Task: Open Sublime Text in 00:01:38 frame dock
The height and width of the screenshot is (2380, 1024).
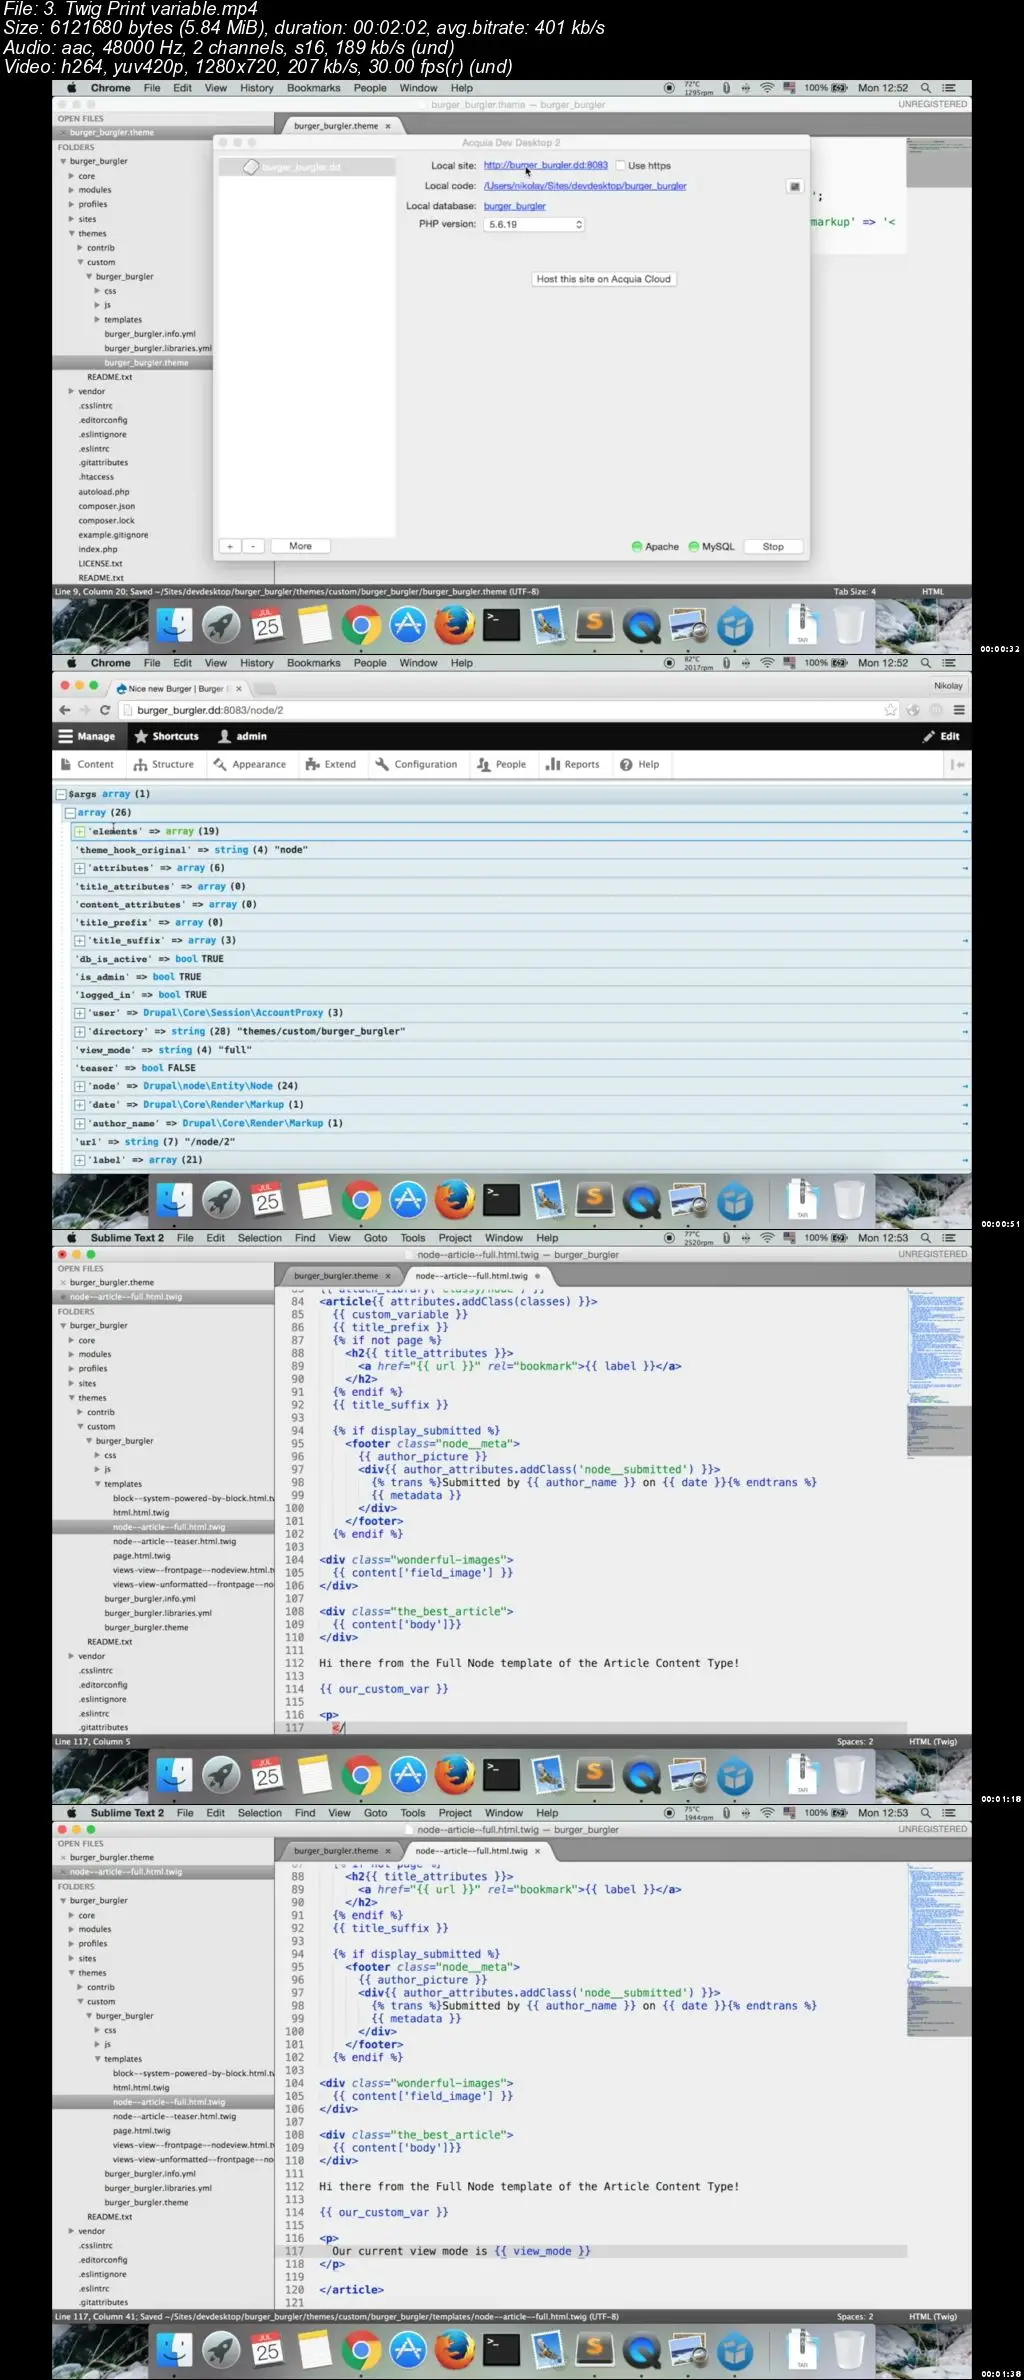Action: click(595, 2350)
